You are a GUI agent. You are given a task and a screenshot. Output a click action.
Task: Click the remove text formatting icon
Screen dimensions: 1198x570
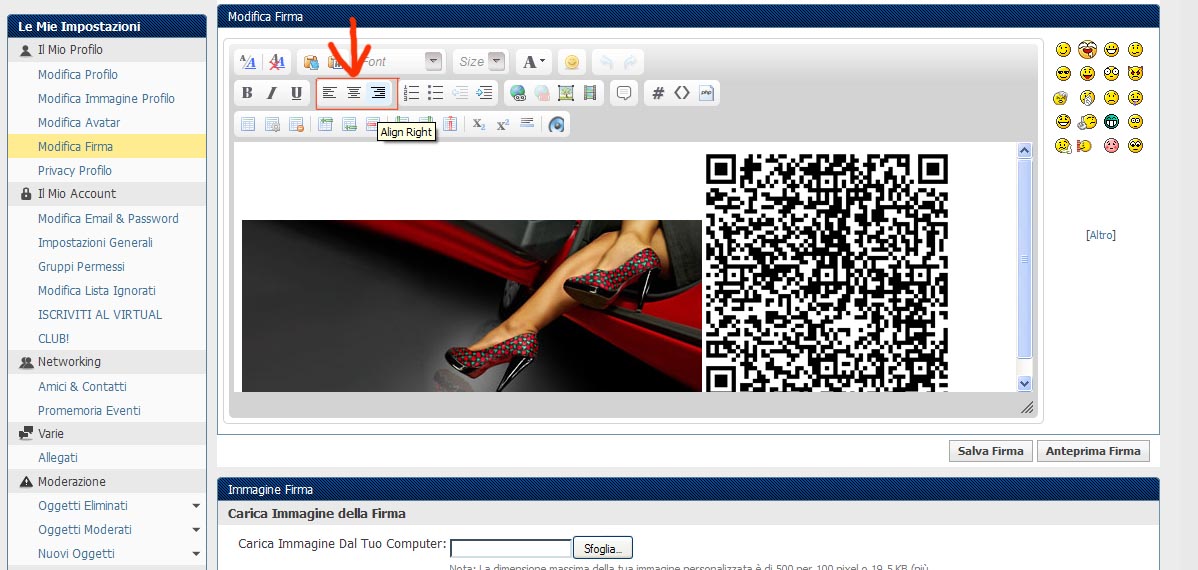tap(278, 62)
